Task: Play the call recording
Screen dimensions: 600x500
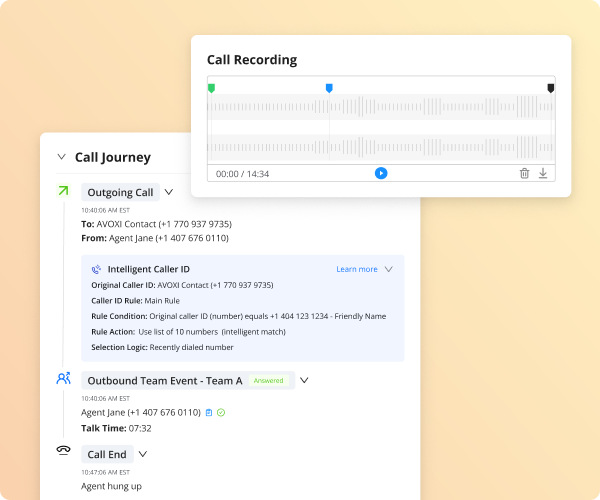Action: pyautogui.click(x=381, y=173)
